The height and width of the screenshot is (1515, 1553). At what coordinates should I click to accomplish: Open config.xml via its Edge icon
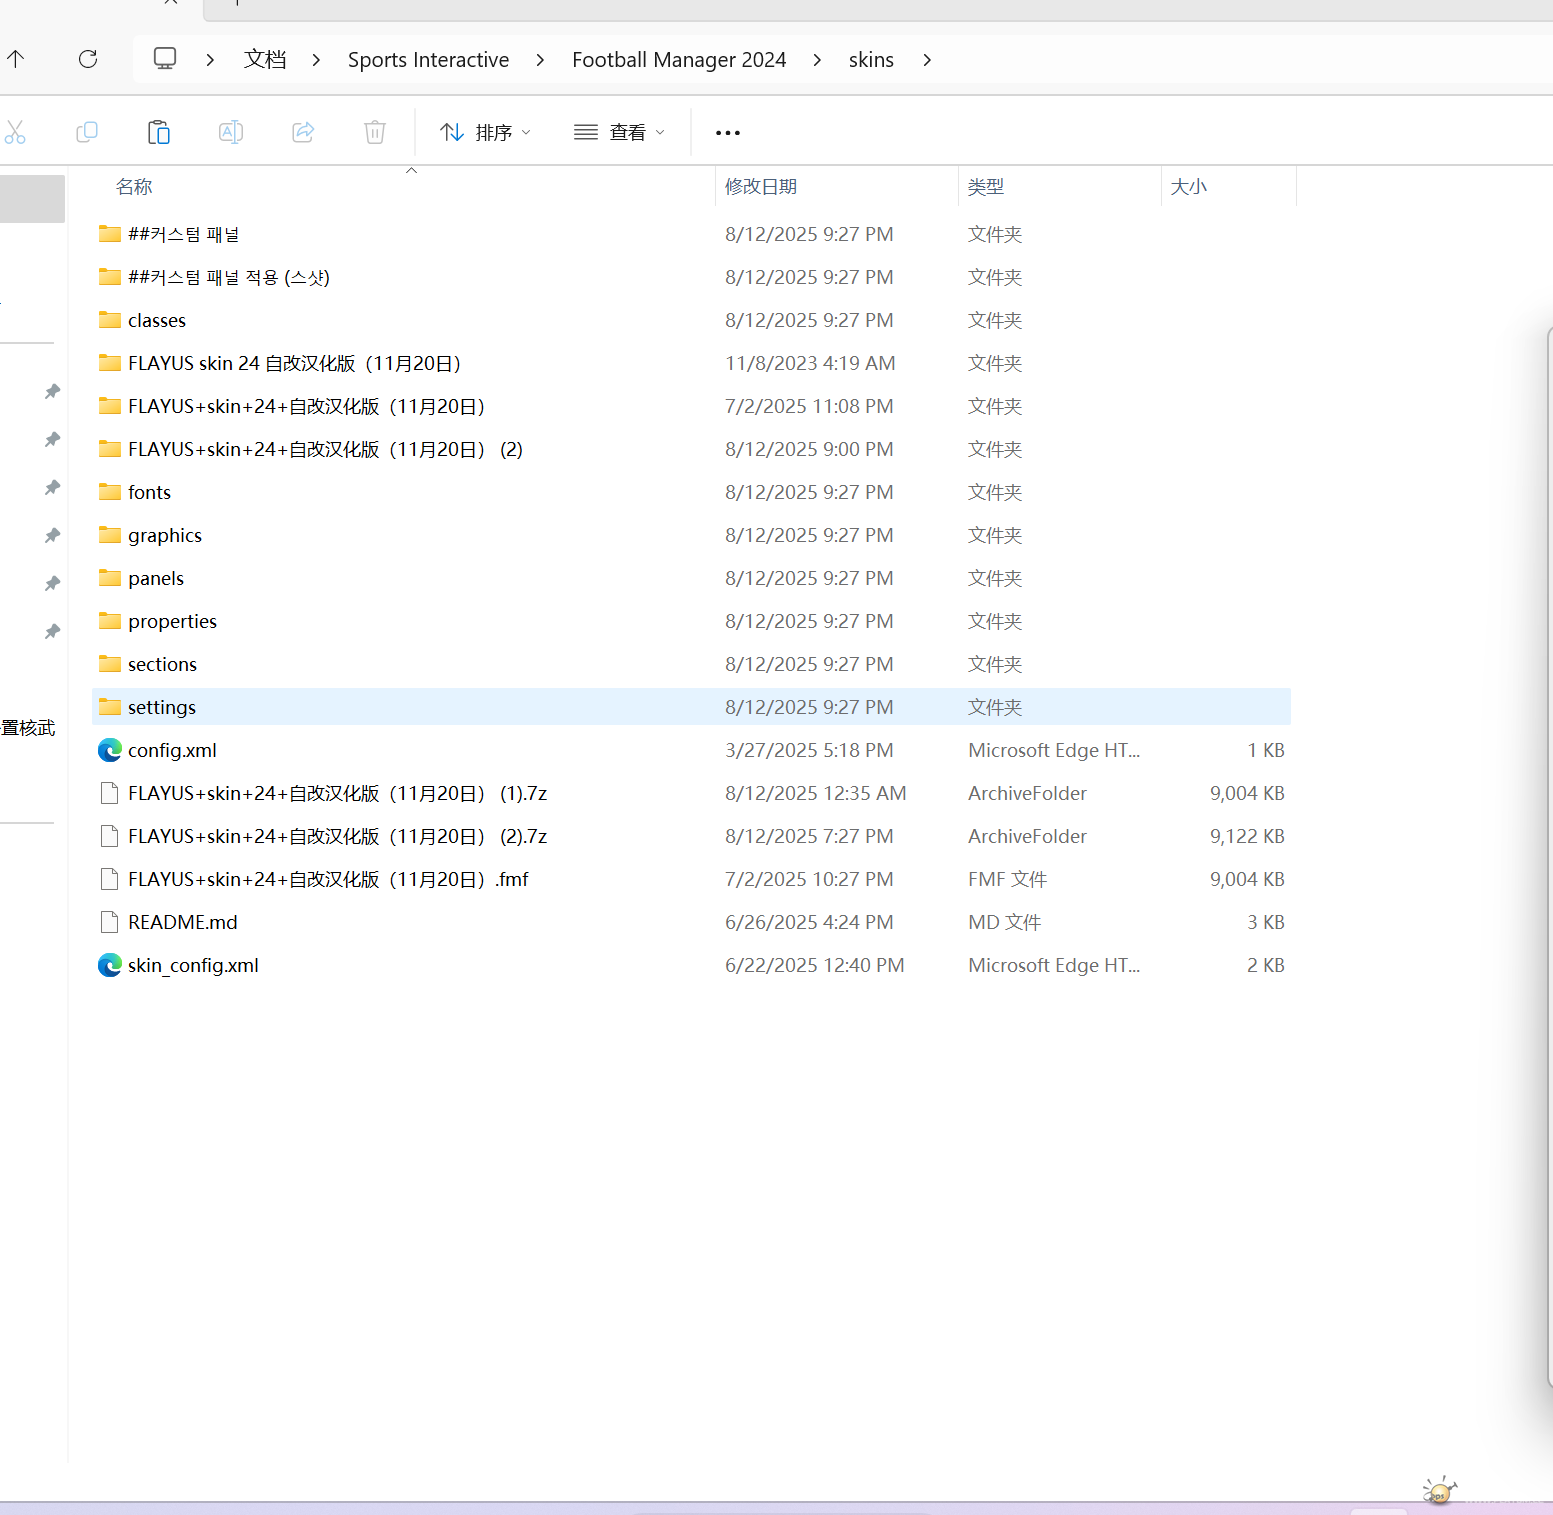[x=109, y=750]
